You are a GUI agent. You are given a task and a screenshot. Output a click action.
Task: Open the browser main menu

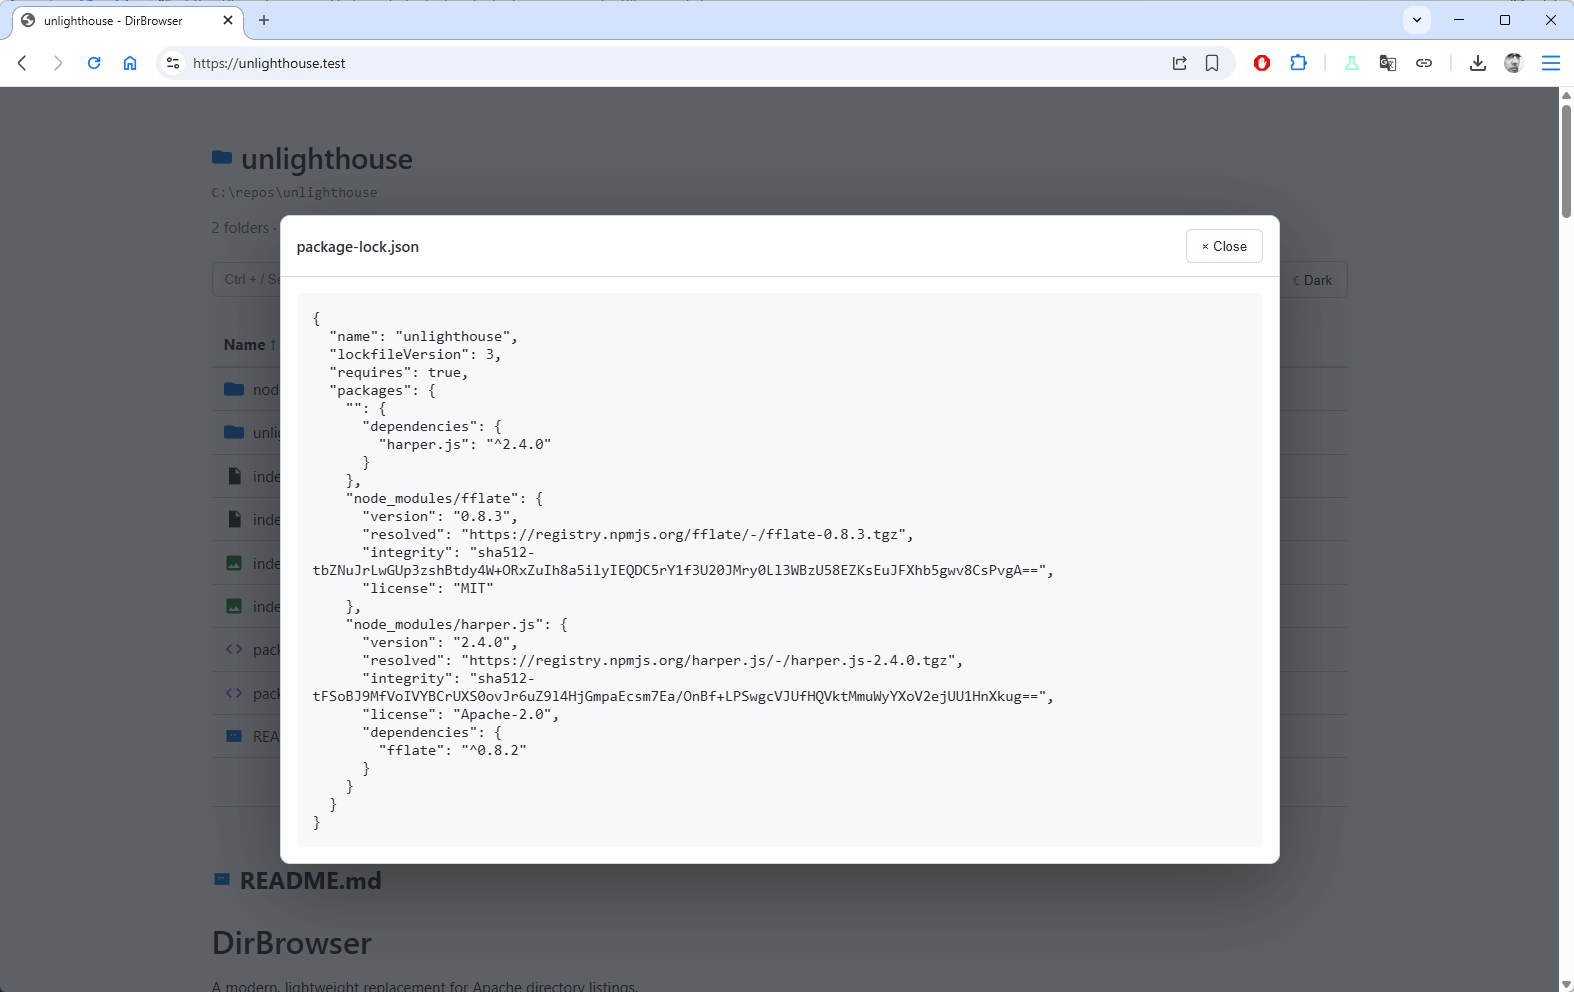coord(1551,63)
